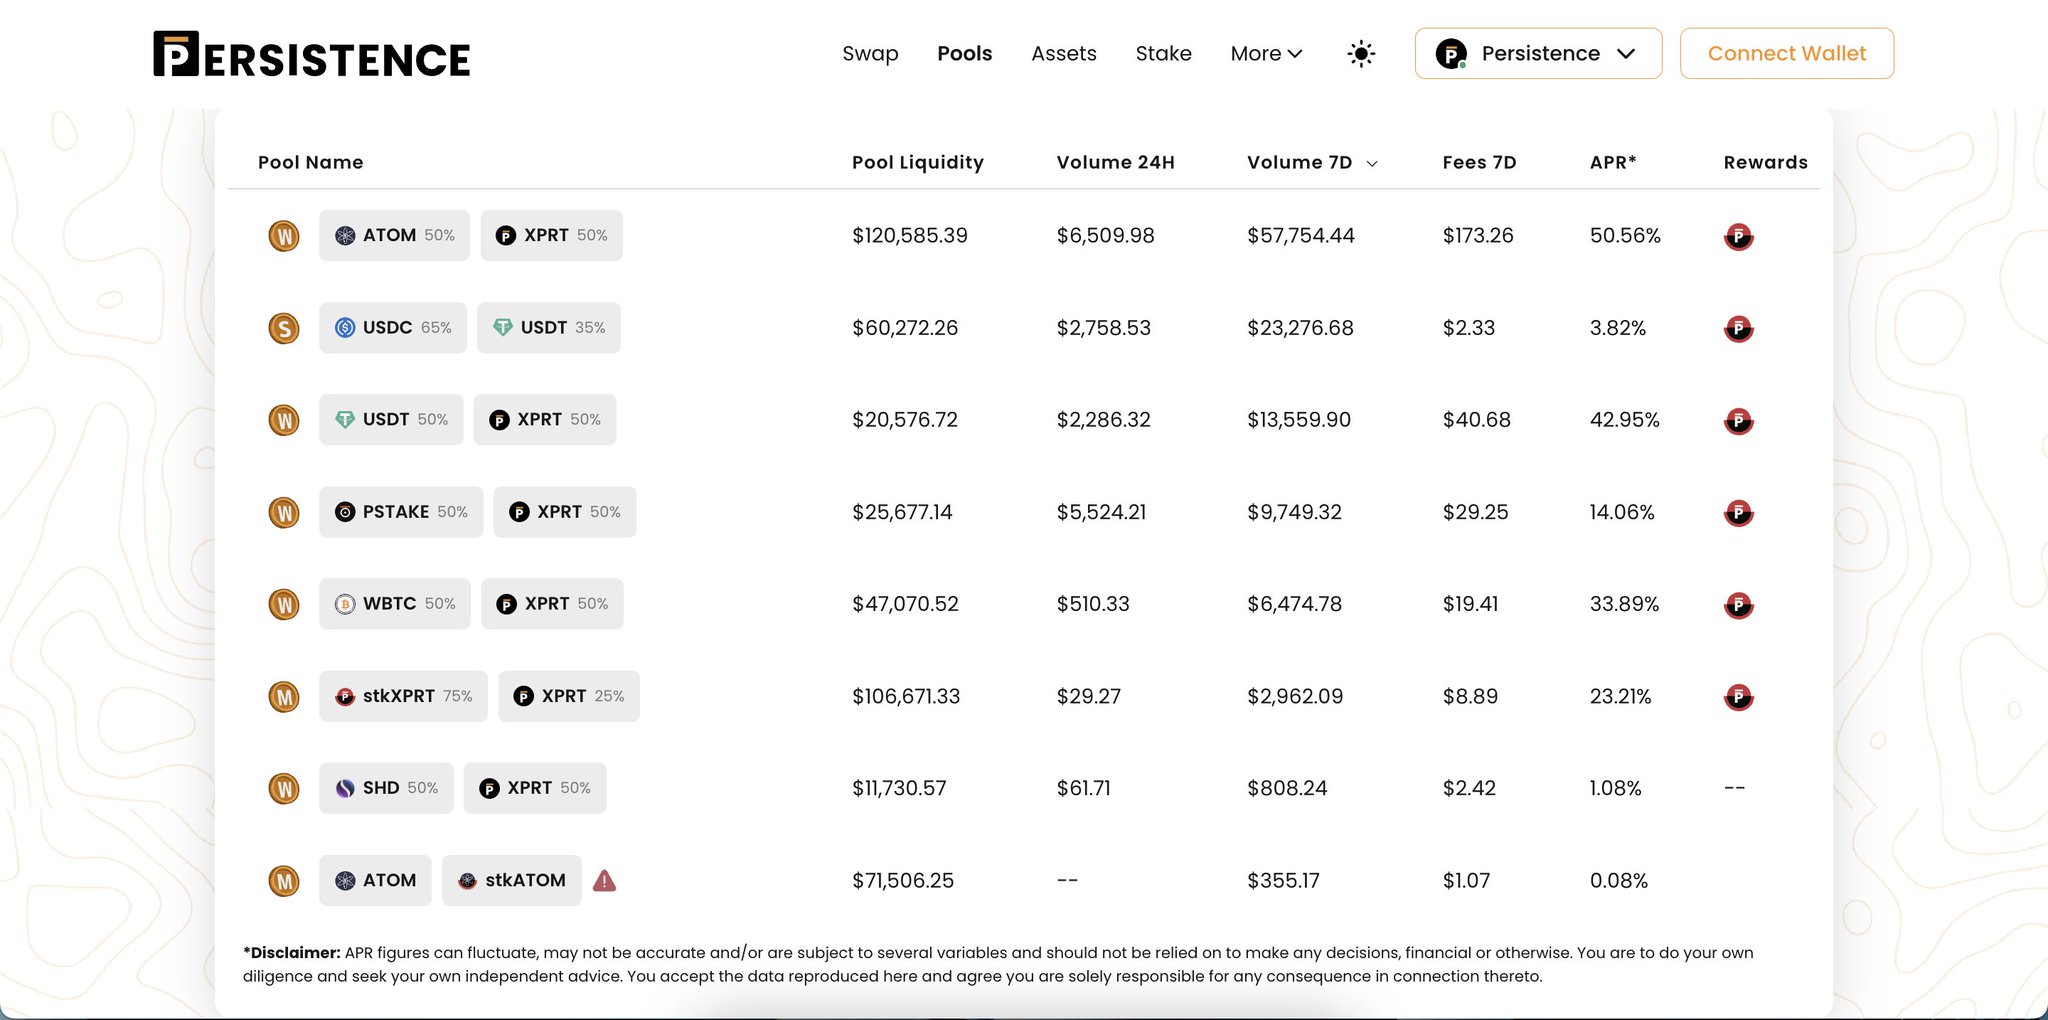Click the *Disclaimer: text

click(291, 952)
